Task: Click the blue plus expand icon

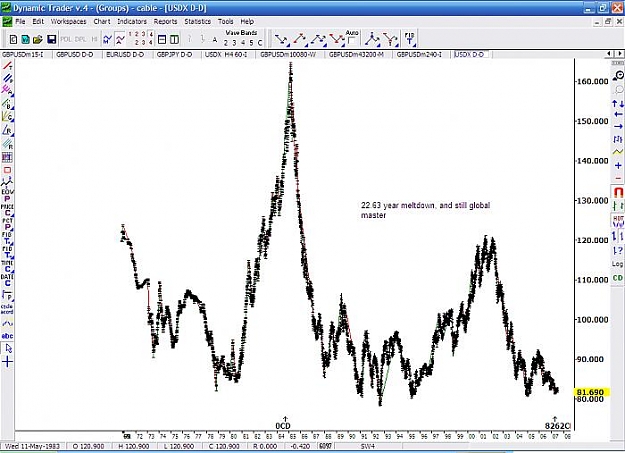Action: click(618, 165)
